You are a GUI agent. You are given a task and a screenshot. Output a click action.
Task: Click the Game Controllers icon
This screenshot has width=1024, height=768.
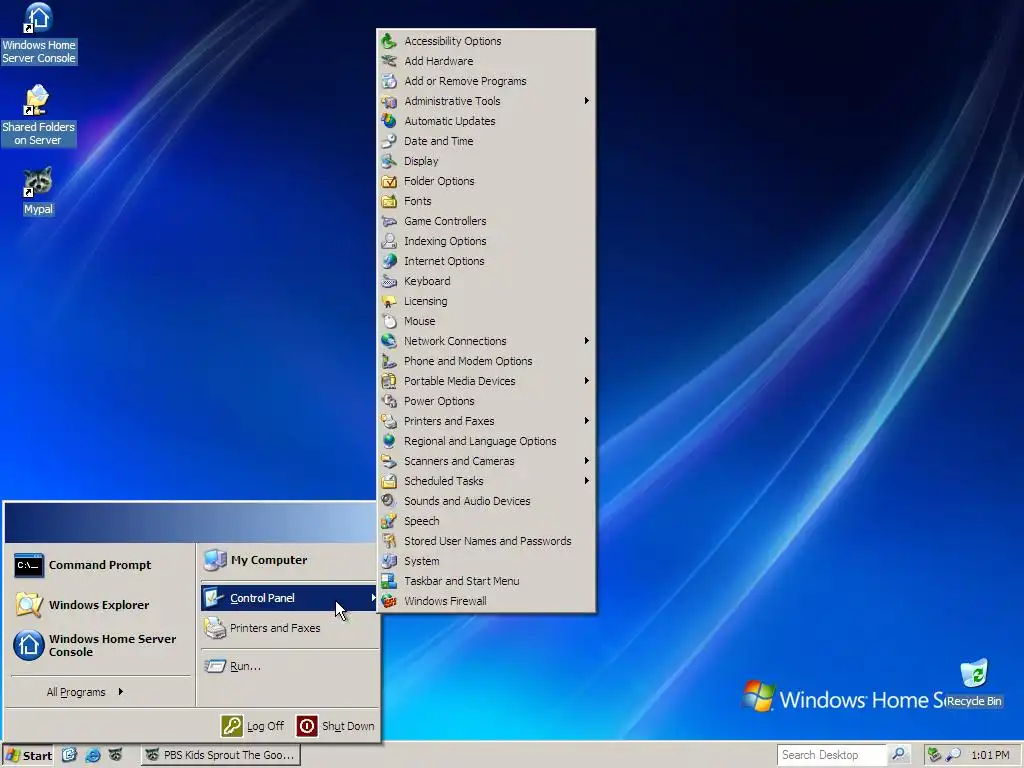(389, 221)
